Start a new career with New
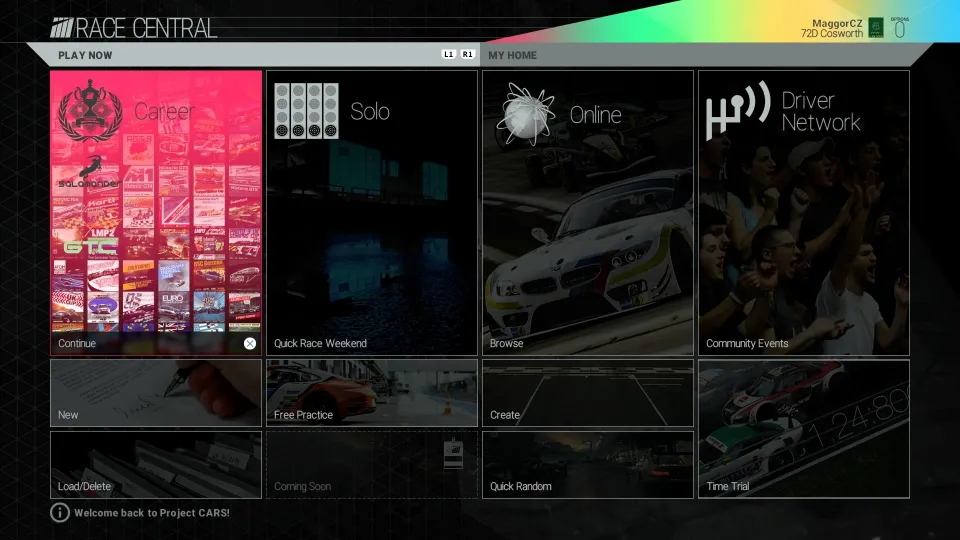 click(156, 393)
